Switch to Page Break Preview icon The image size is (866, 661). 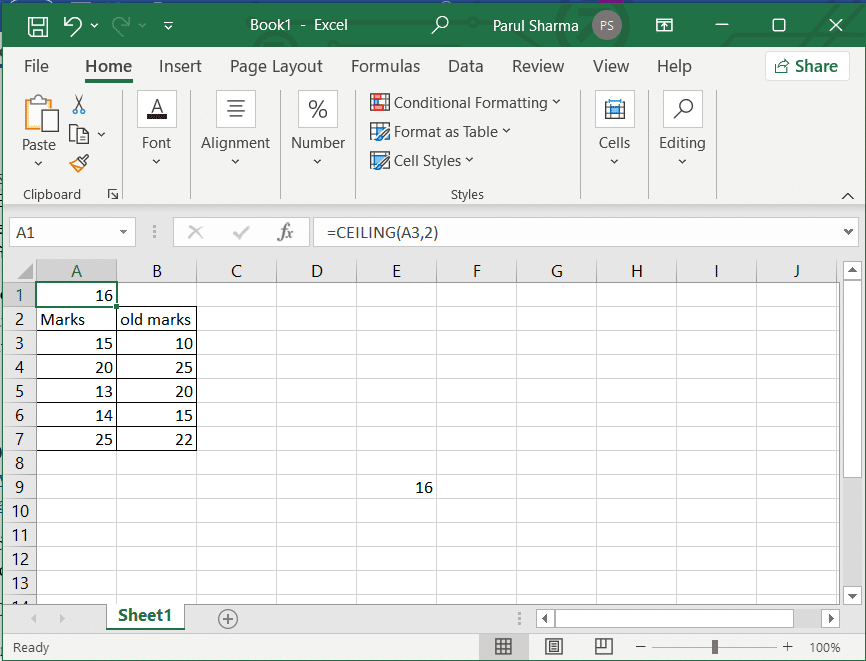coord(604,647)
